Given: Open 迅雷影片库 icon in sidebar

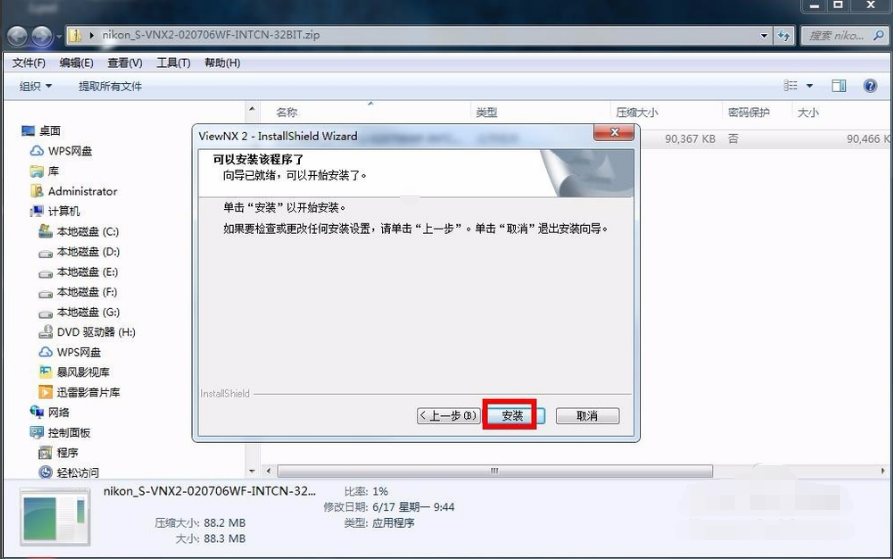Looking at the screenshot, I should (45, 392).
